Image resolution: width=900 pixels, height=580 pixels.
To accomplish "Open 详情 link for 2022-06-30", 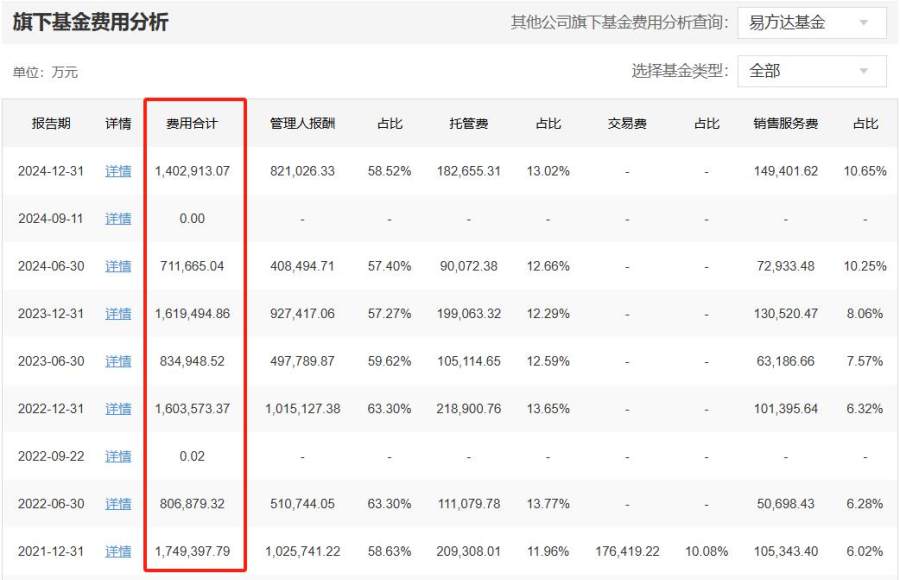I will point(118,504).
